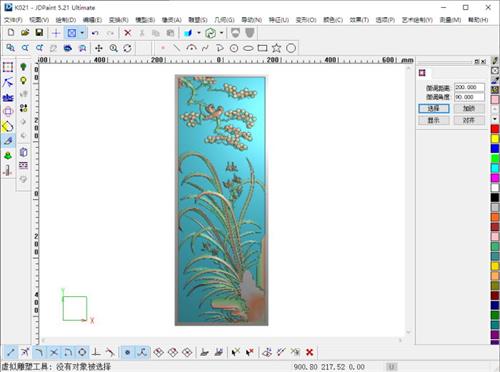Open the 颜色(C) menu
The image size is (500, 372).
333,20
